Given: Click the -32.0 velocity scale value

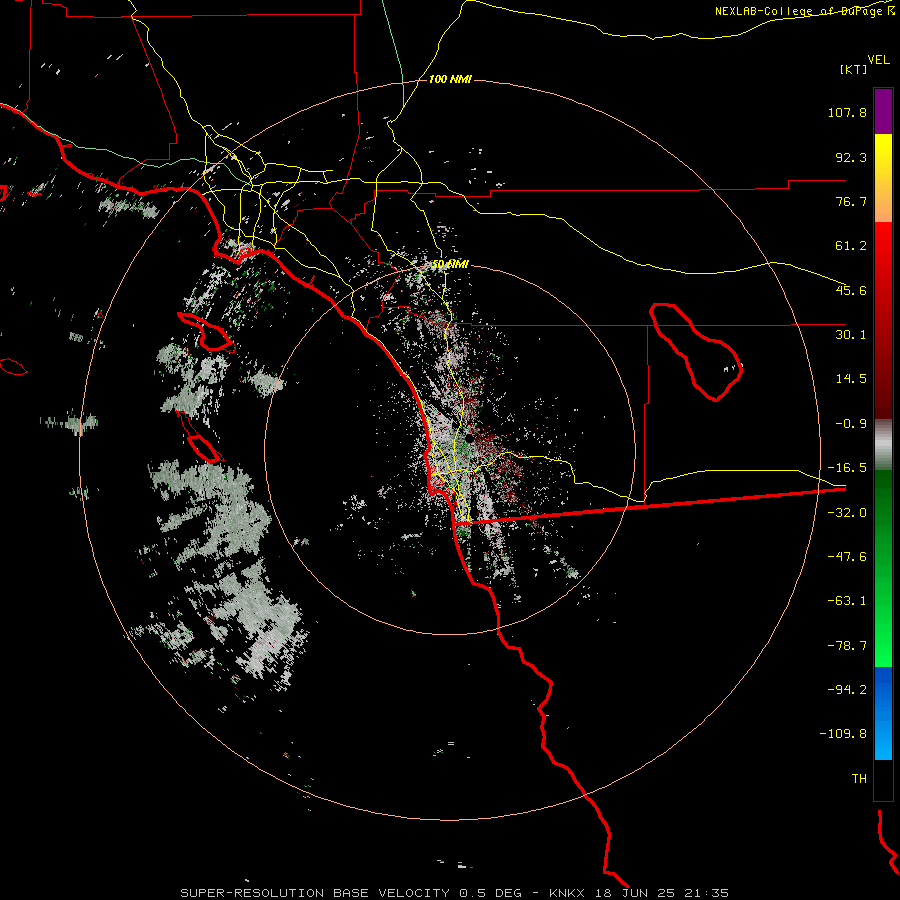Looking at the screenshot, I should [847, 513].
